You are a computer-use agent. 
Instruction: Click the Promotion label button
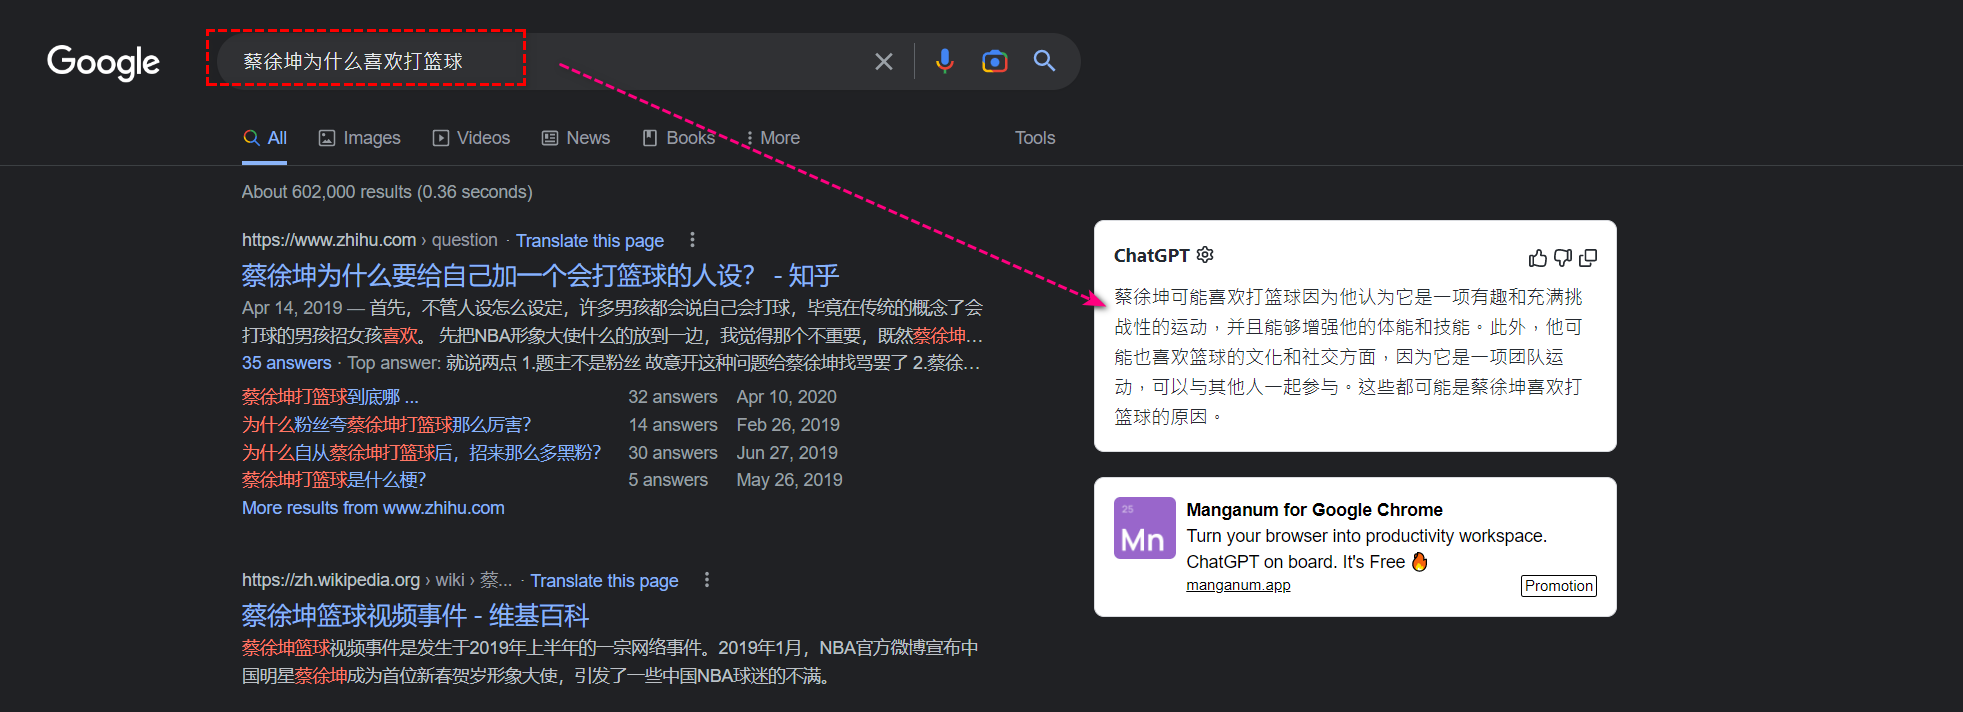pyautogui.click(x=1559, y=586)
